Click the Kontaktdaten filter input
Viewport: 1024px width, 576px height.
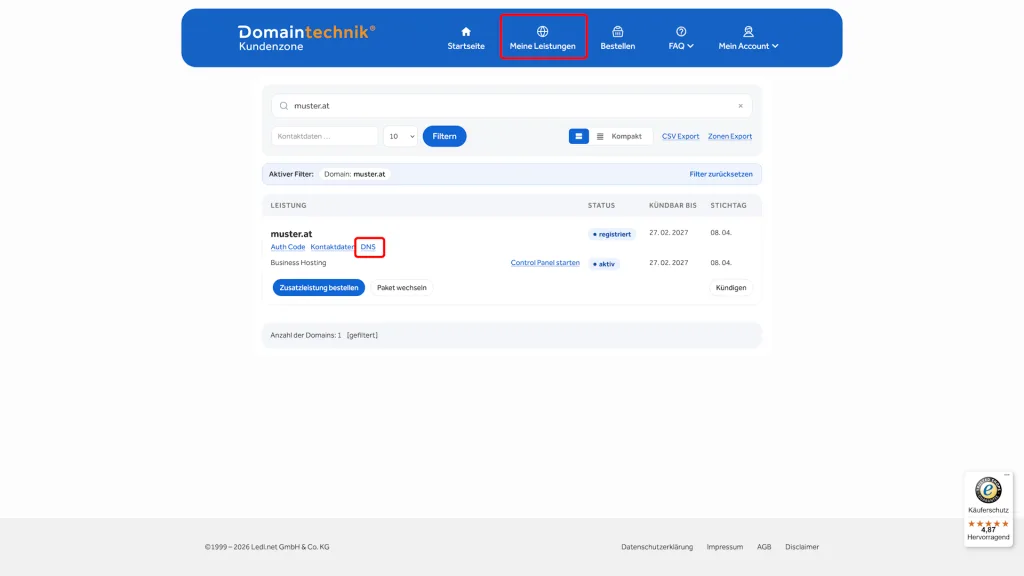pyautogui.click(x=325, y=136)
